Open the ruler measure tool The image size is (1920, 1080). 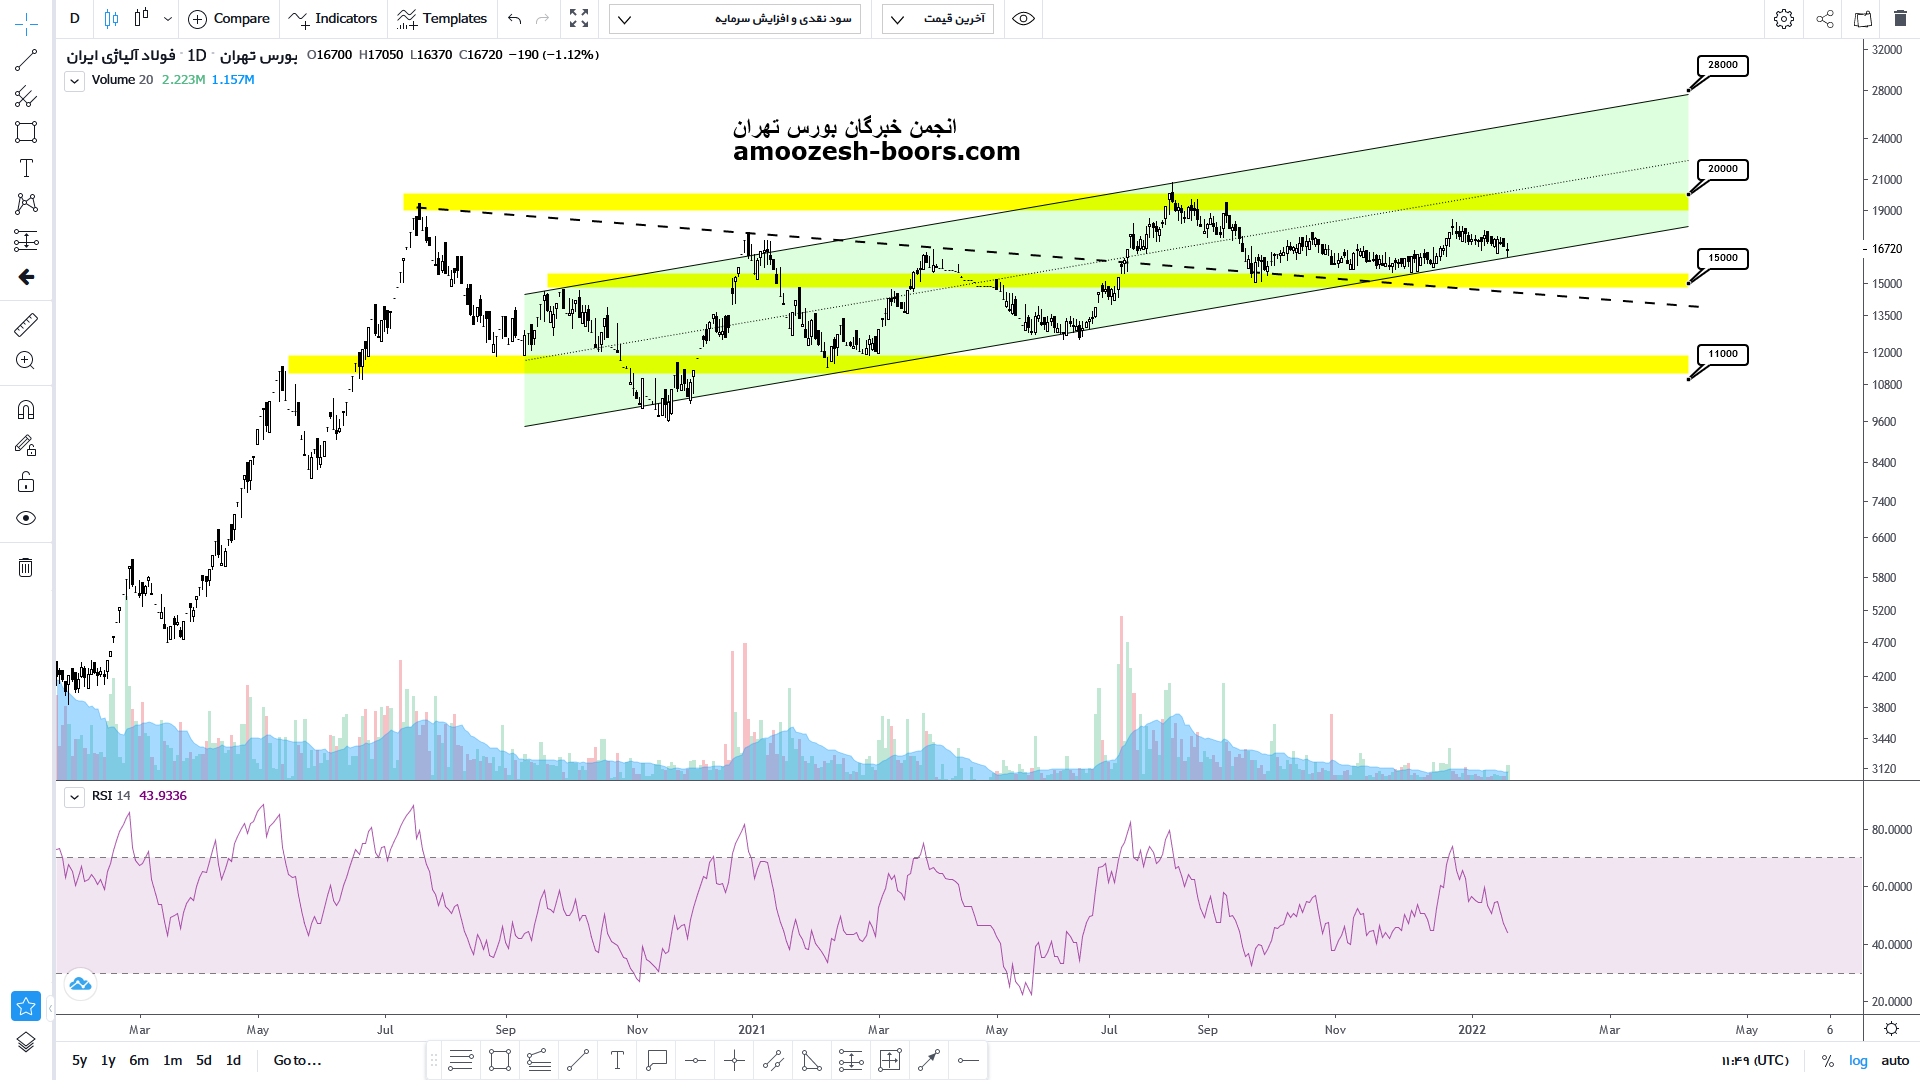tap(26, 324)
